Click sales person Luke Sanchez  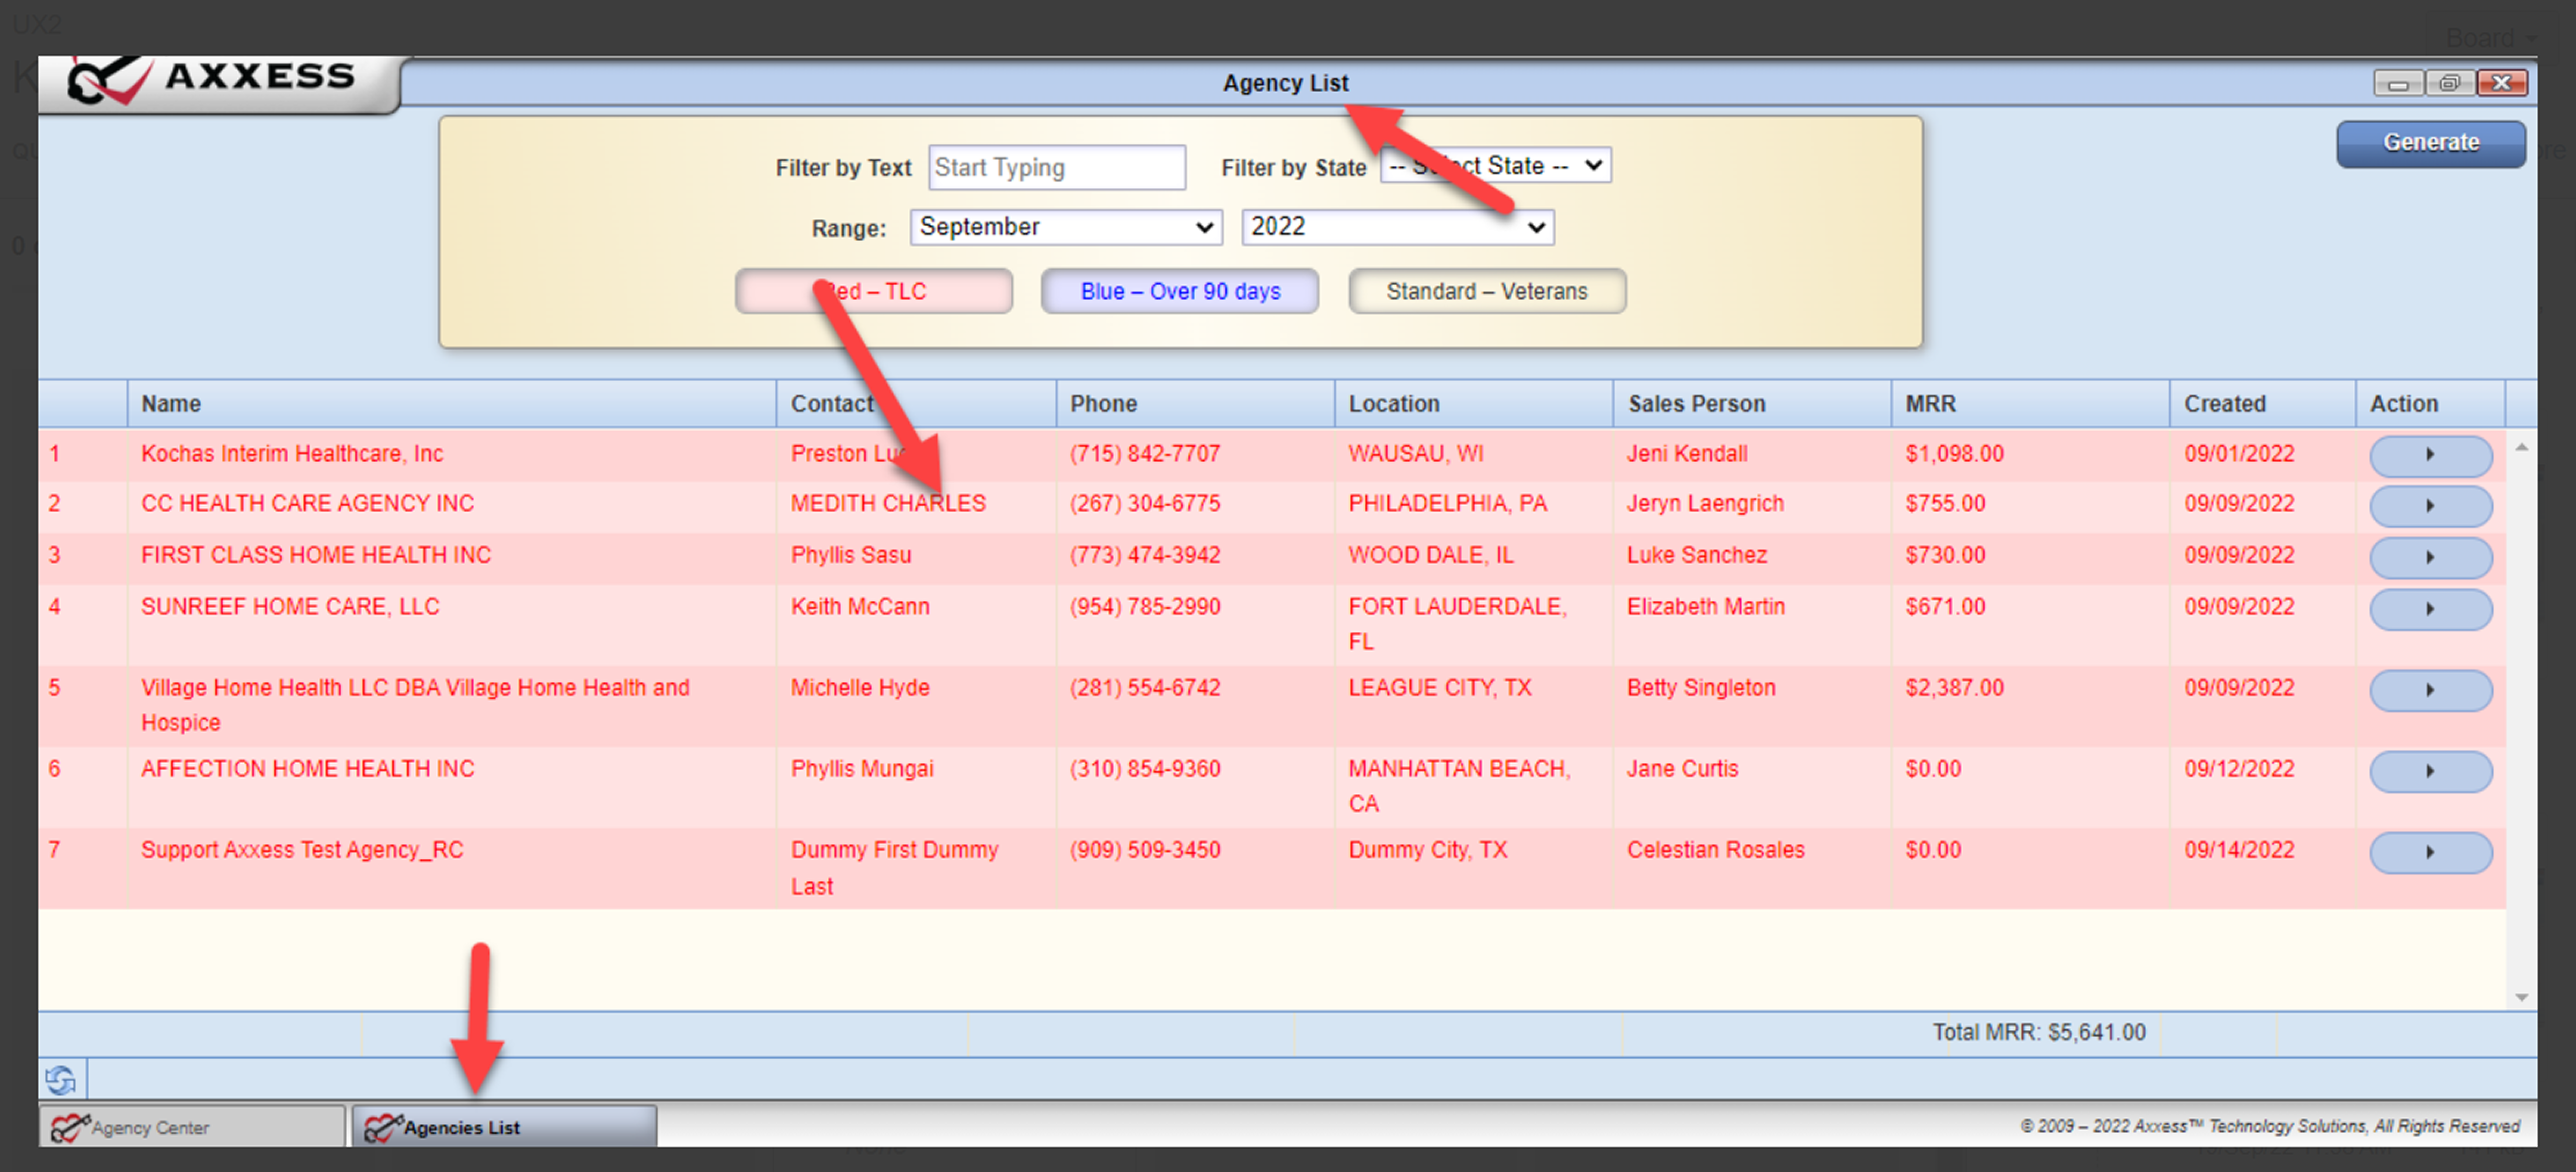tap(1697, 555)
